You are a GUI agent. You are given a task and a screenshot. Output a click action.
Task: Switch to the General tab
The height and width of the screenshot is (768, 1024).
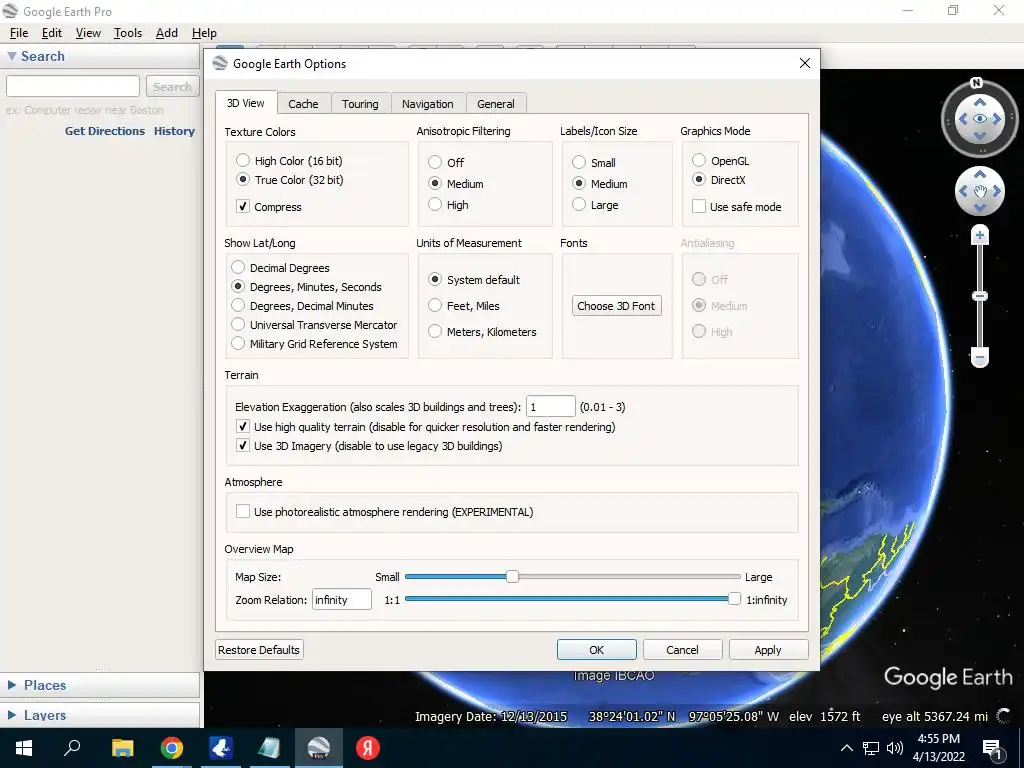pyautogui.click(x=496, y=104)
